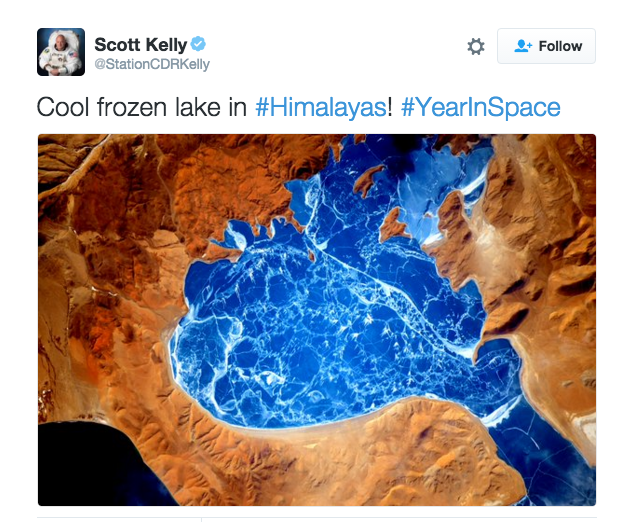
Task: Click the cracked blue ice in photo center
Action: point(324,332)
